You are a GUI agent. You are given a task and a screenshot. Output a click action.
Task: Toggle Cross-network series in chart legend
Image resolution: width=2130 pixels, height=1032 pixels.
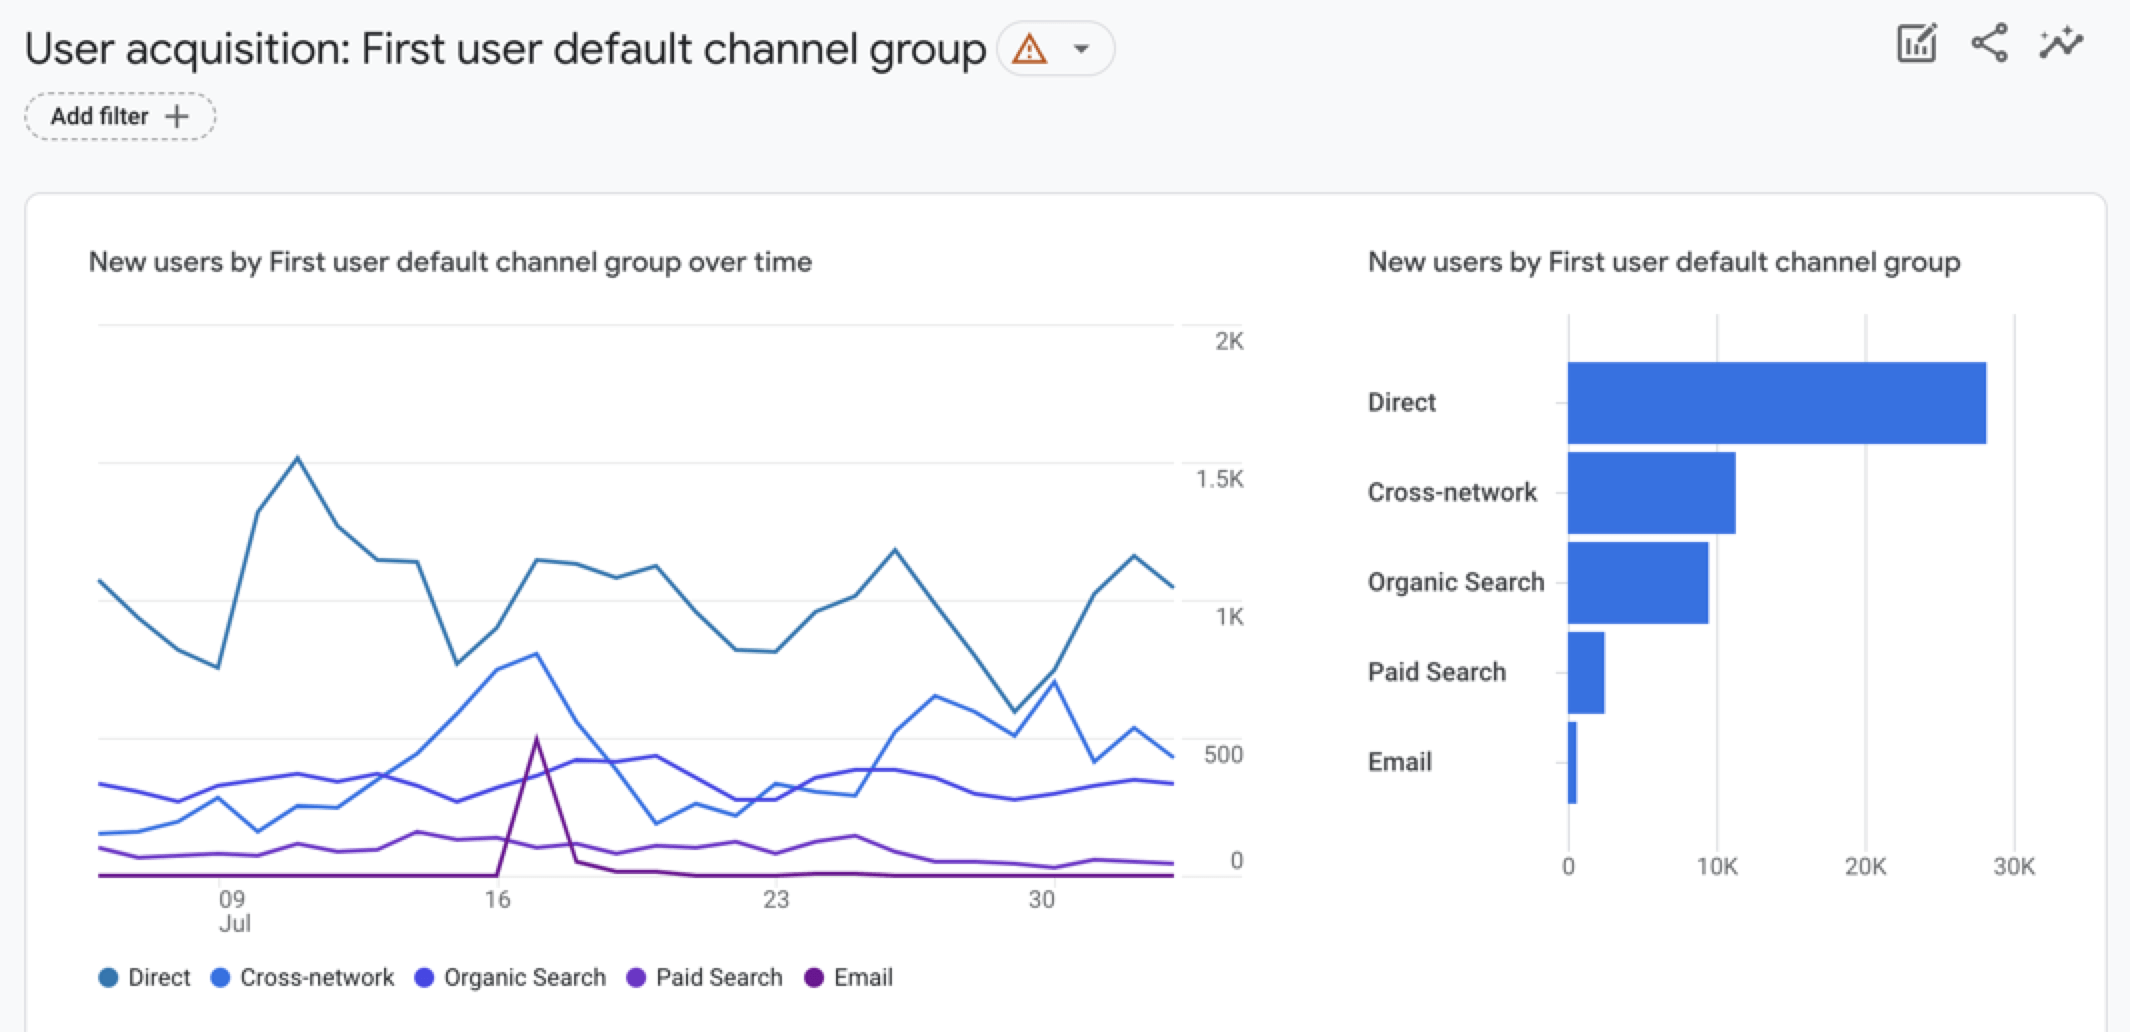coord(303,977)
